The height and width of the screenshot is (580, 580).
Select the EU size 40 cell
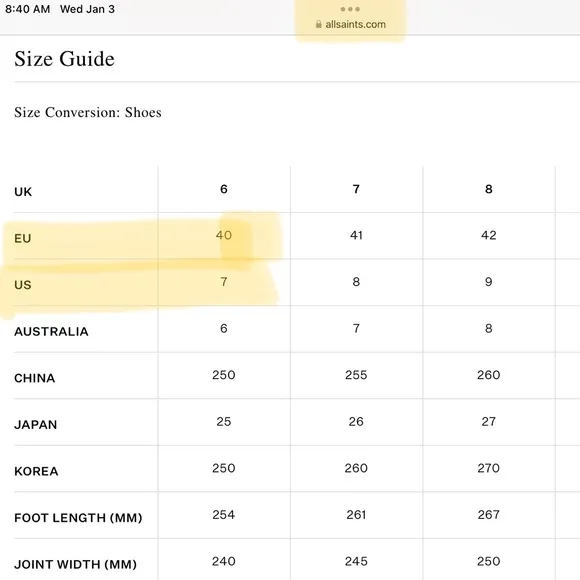pyautogui.click(x=224, y=235)
